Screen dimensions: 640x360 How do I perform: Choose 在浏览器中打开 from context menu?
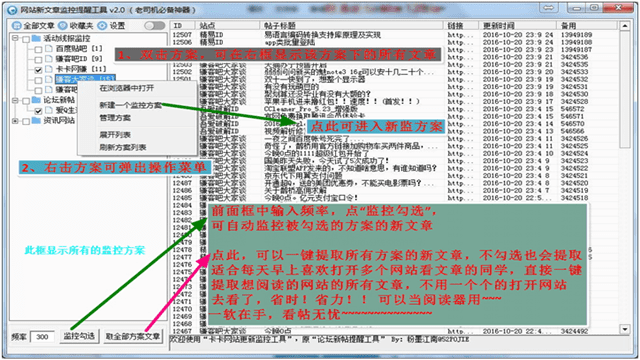[x=127, y=88]
